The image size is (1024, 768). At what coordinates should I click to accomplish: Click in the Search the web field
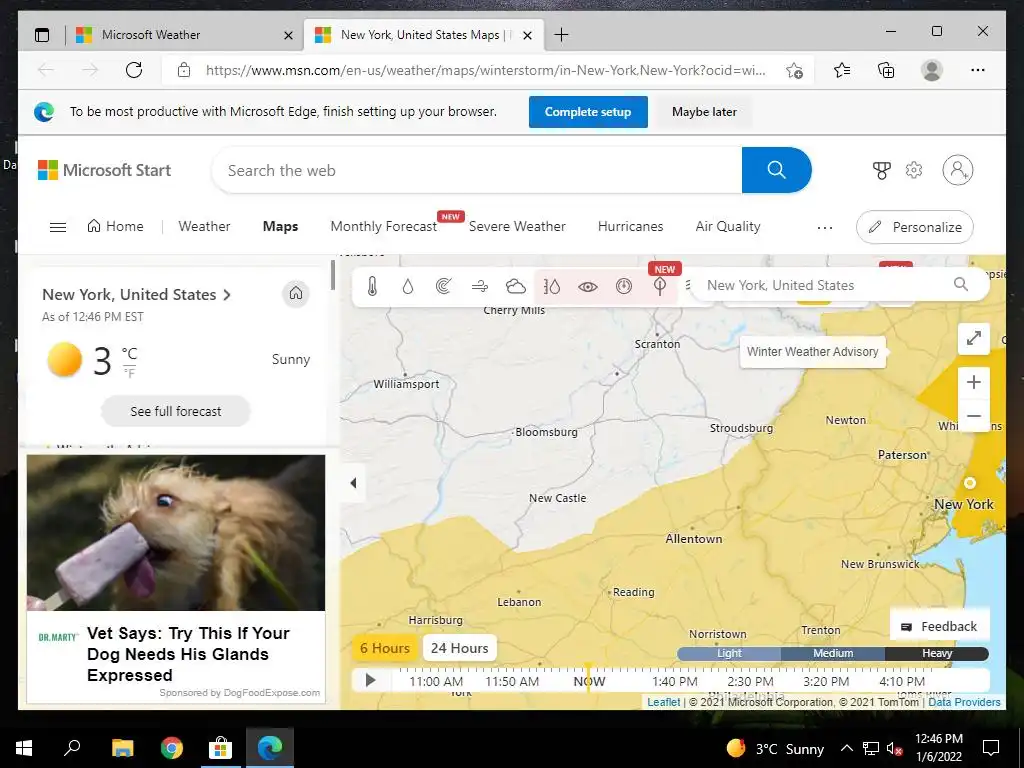click(477, 170)
